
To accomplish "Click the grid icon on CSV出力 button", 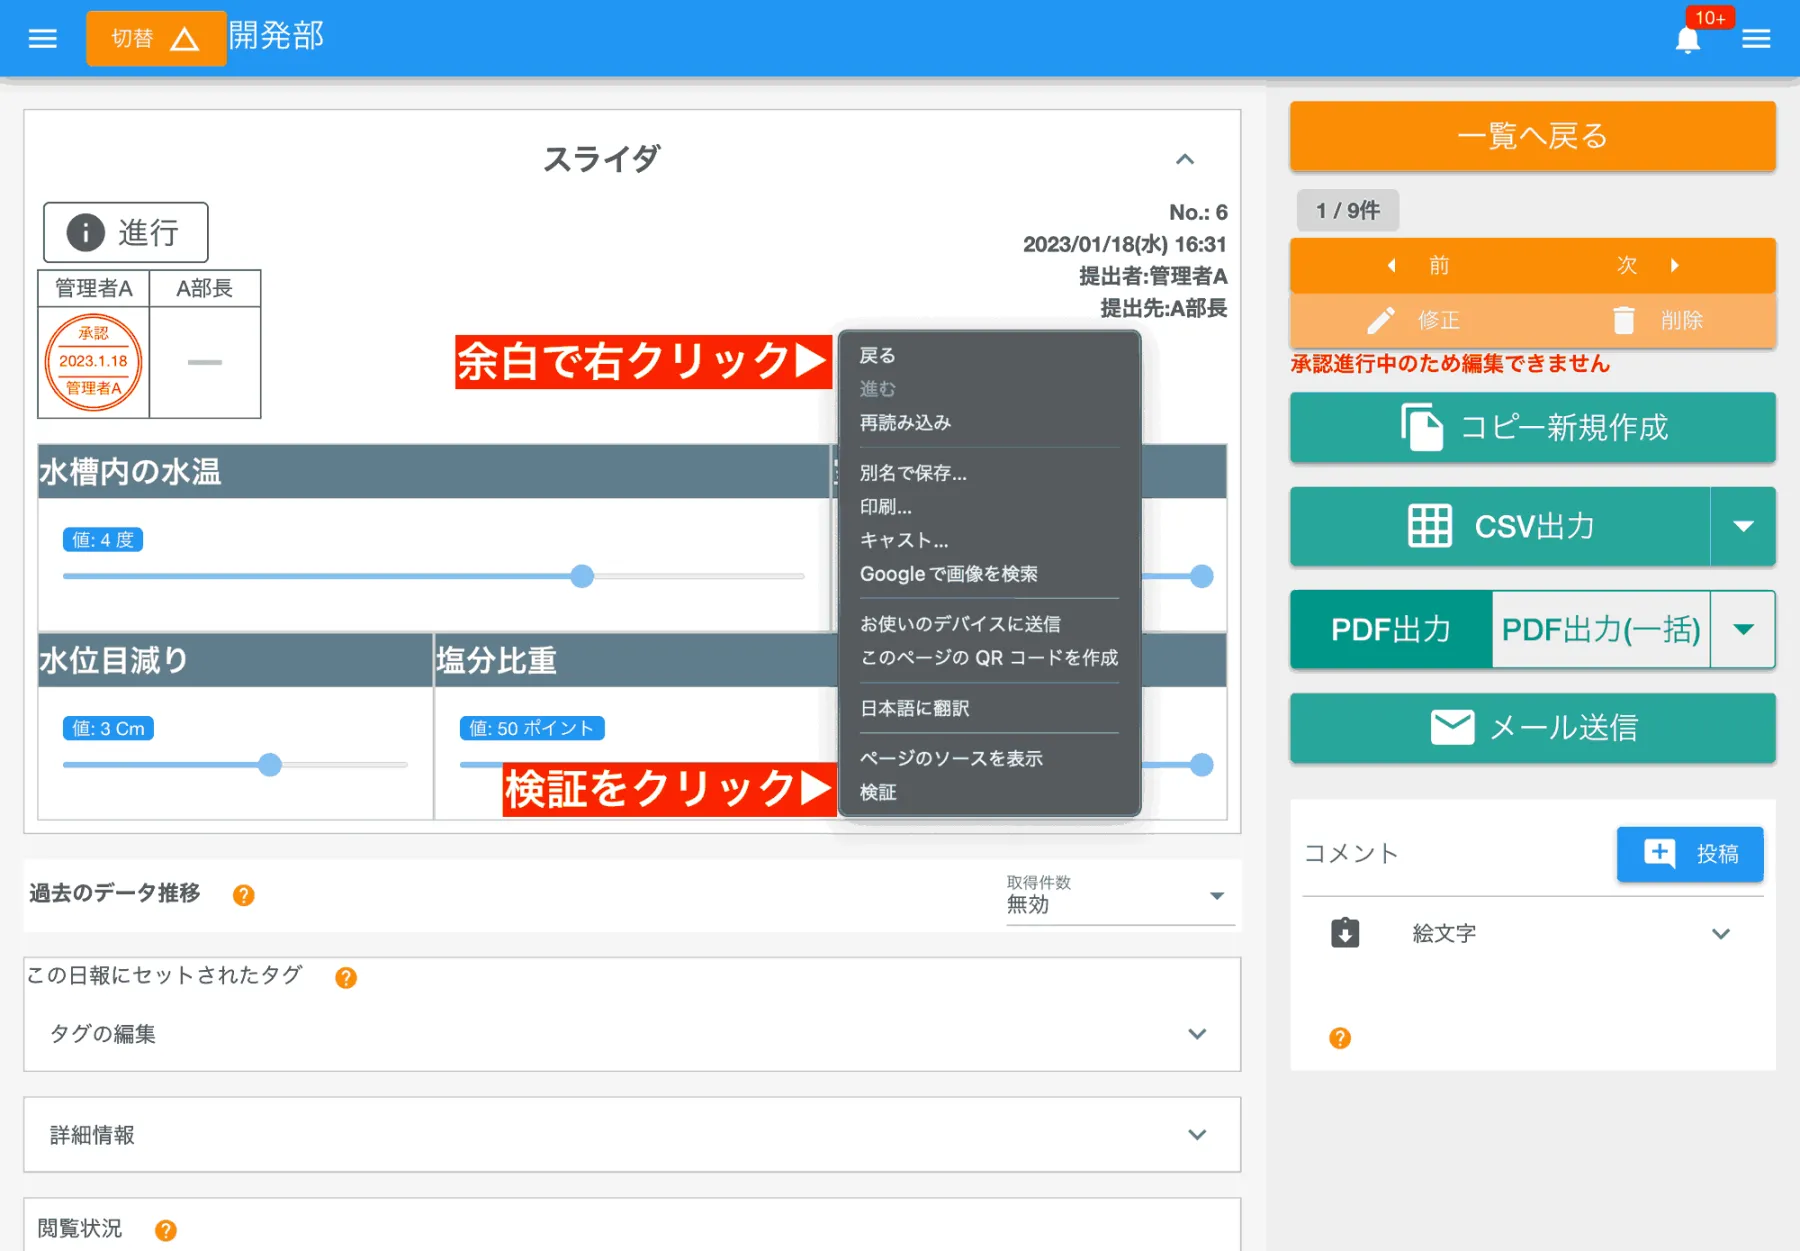I will 1432,527.
